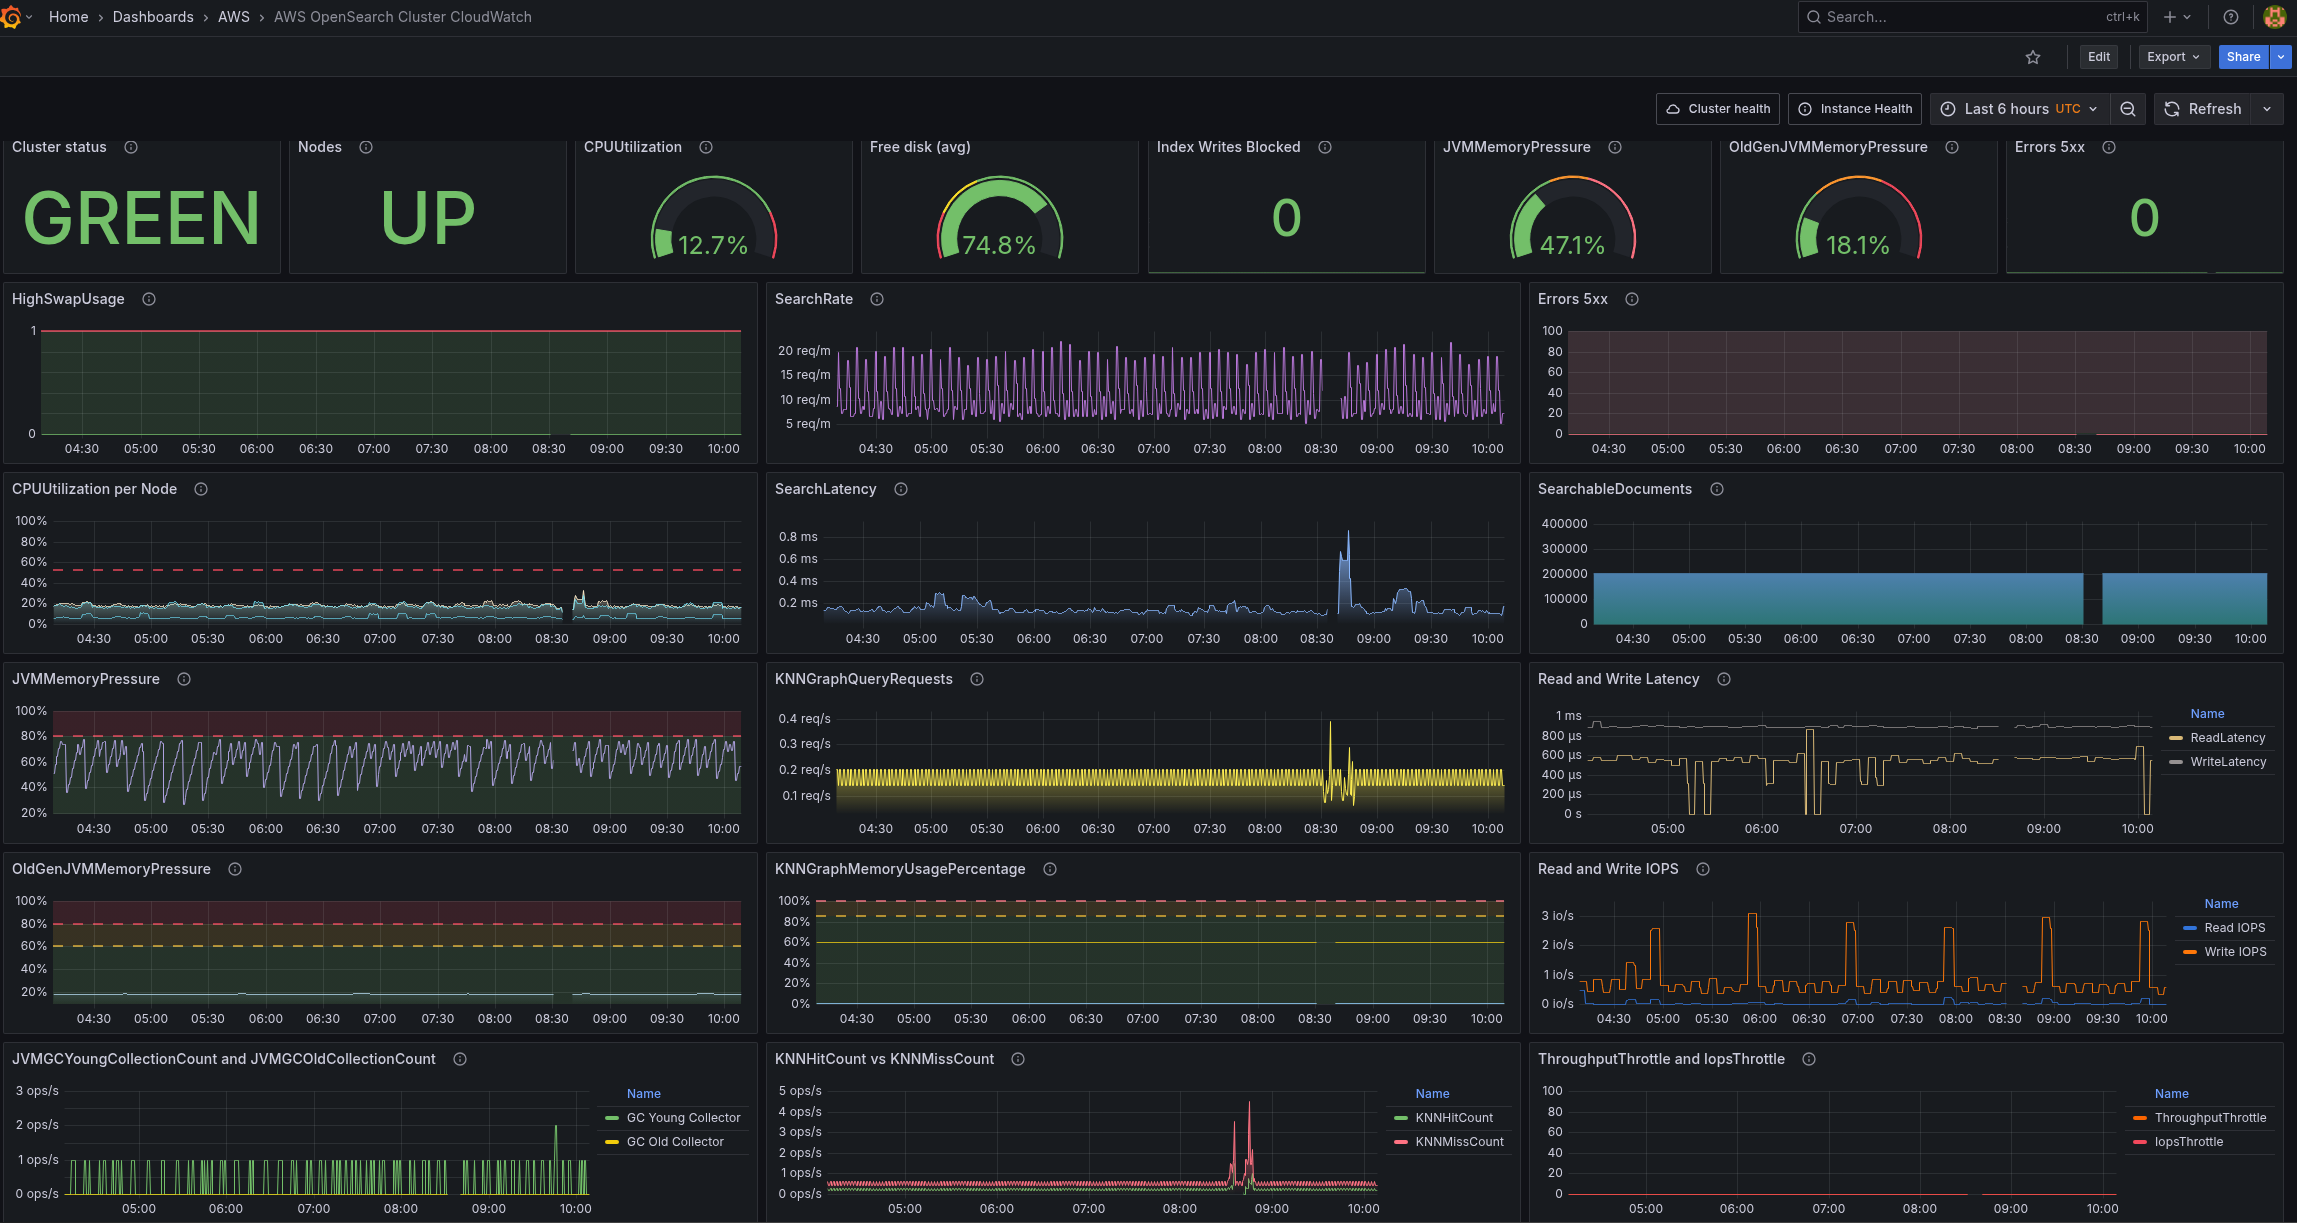
Task: Navigate to Dashboards breadcrumb
Action: click(x=153, y=17)
